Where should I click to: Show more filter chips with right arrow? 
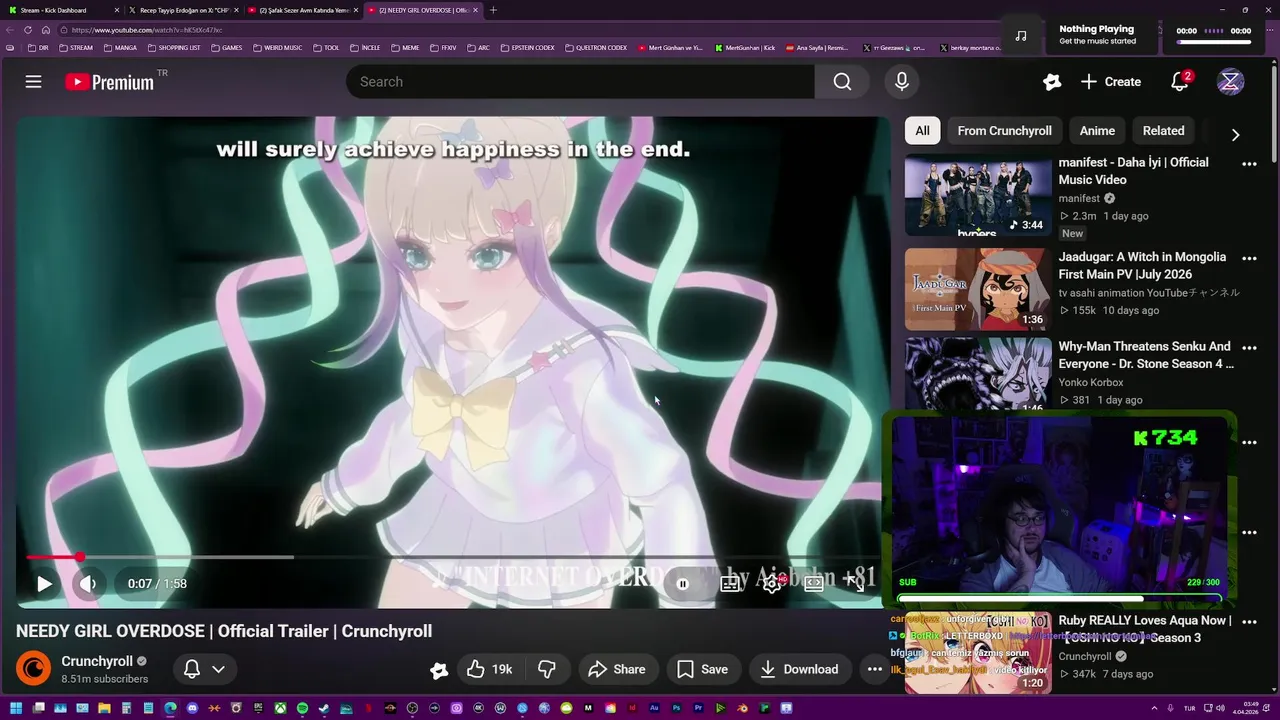1235,135
